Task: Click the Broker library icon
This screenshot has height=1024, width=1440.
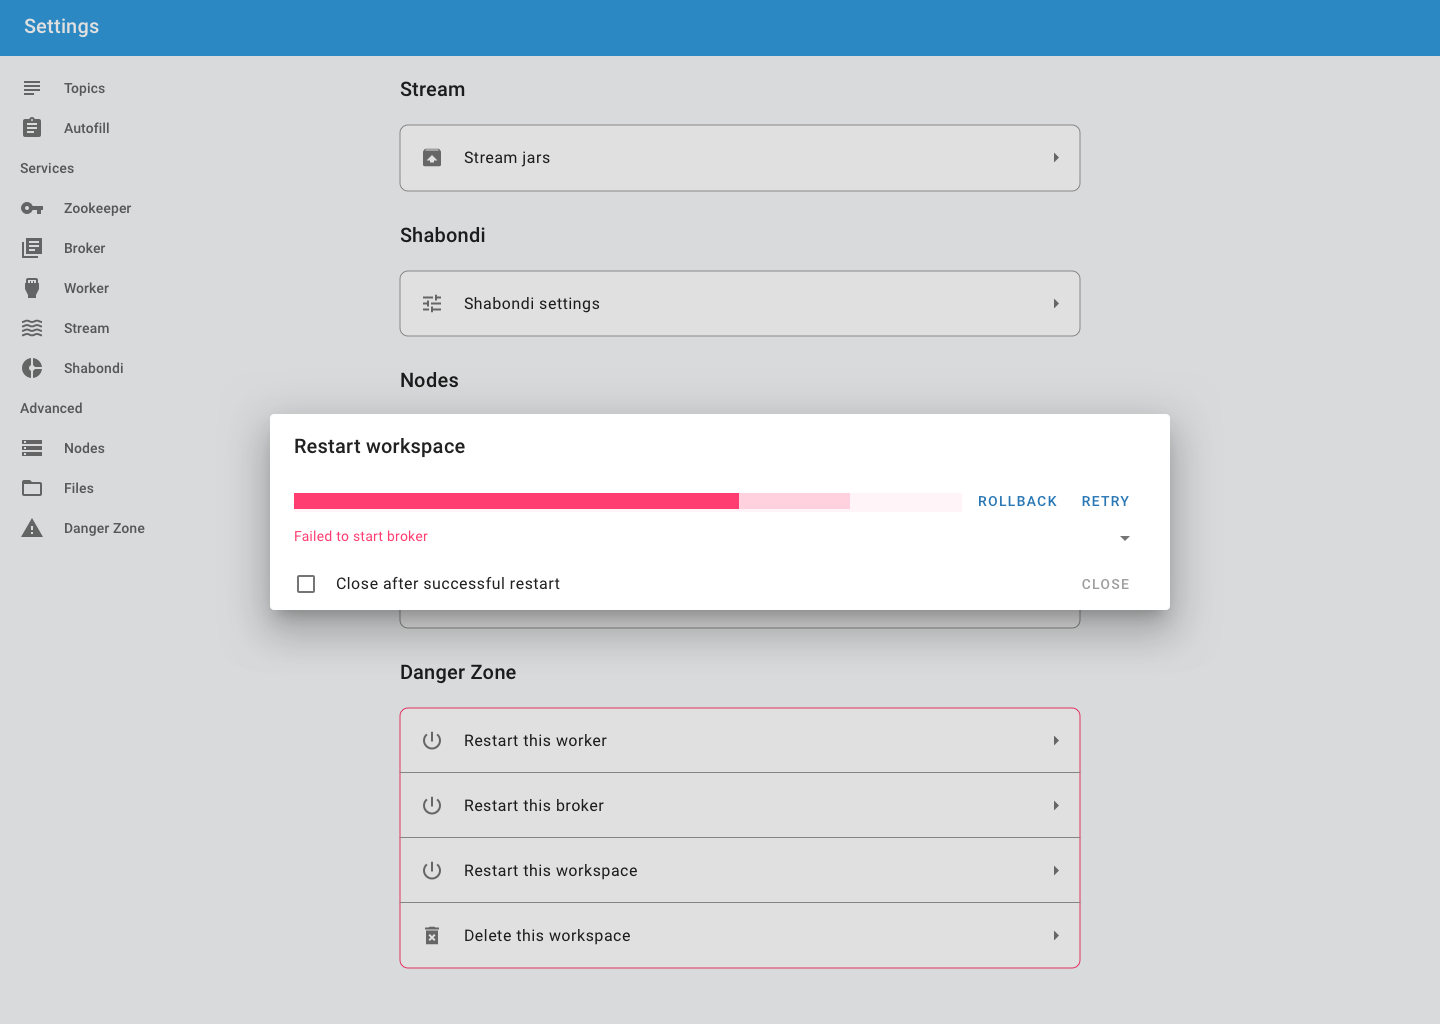Action: (32, 248)
